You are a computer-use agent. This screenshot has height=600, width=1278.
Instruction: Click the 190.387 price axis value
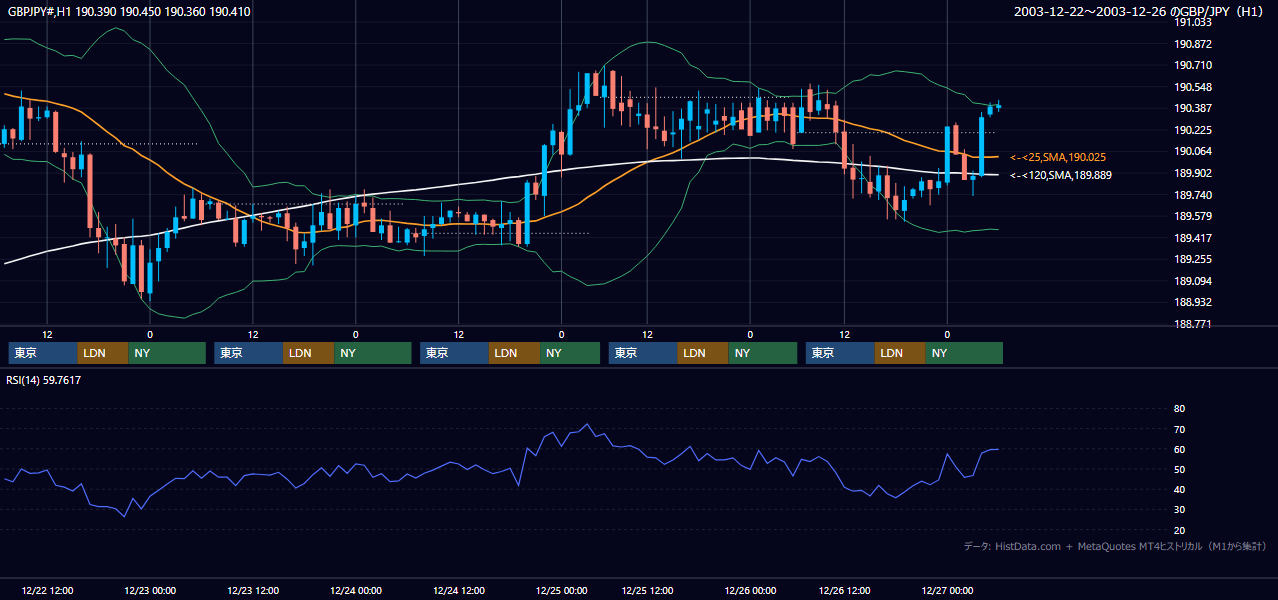pos(1193,108)
